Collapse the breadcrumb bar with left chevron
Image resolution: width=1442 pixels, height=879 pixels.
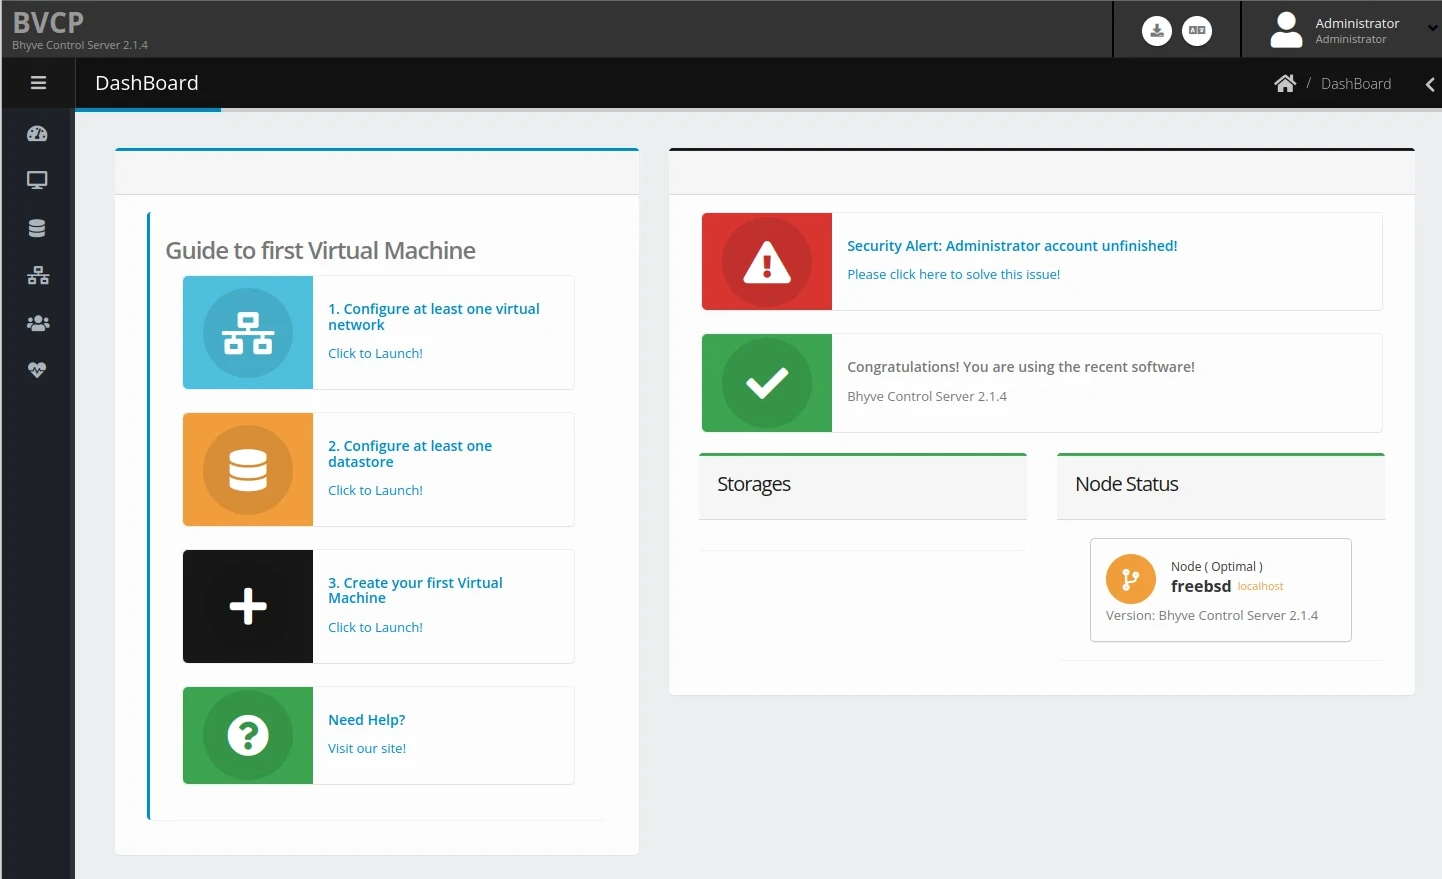point(1429,85)
